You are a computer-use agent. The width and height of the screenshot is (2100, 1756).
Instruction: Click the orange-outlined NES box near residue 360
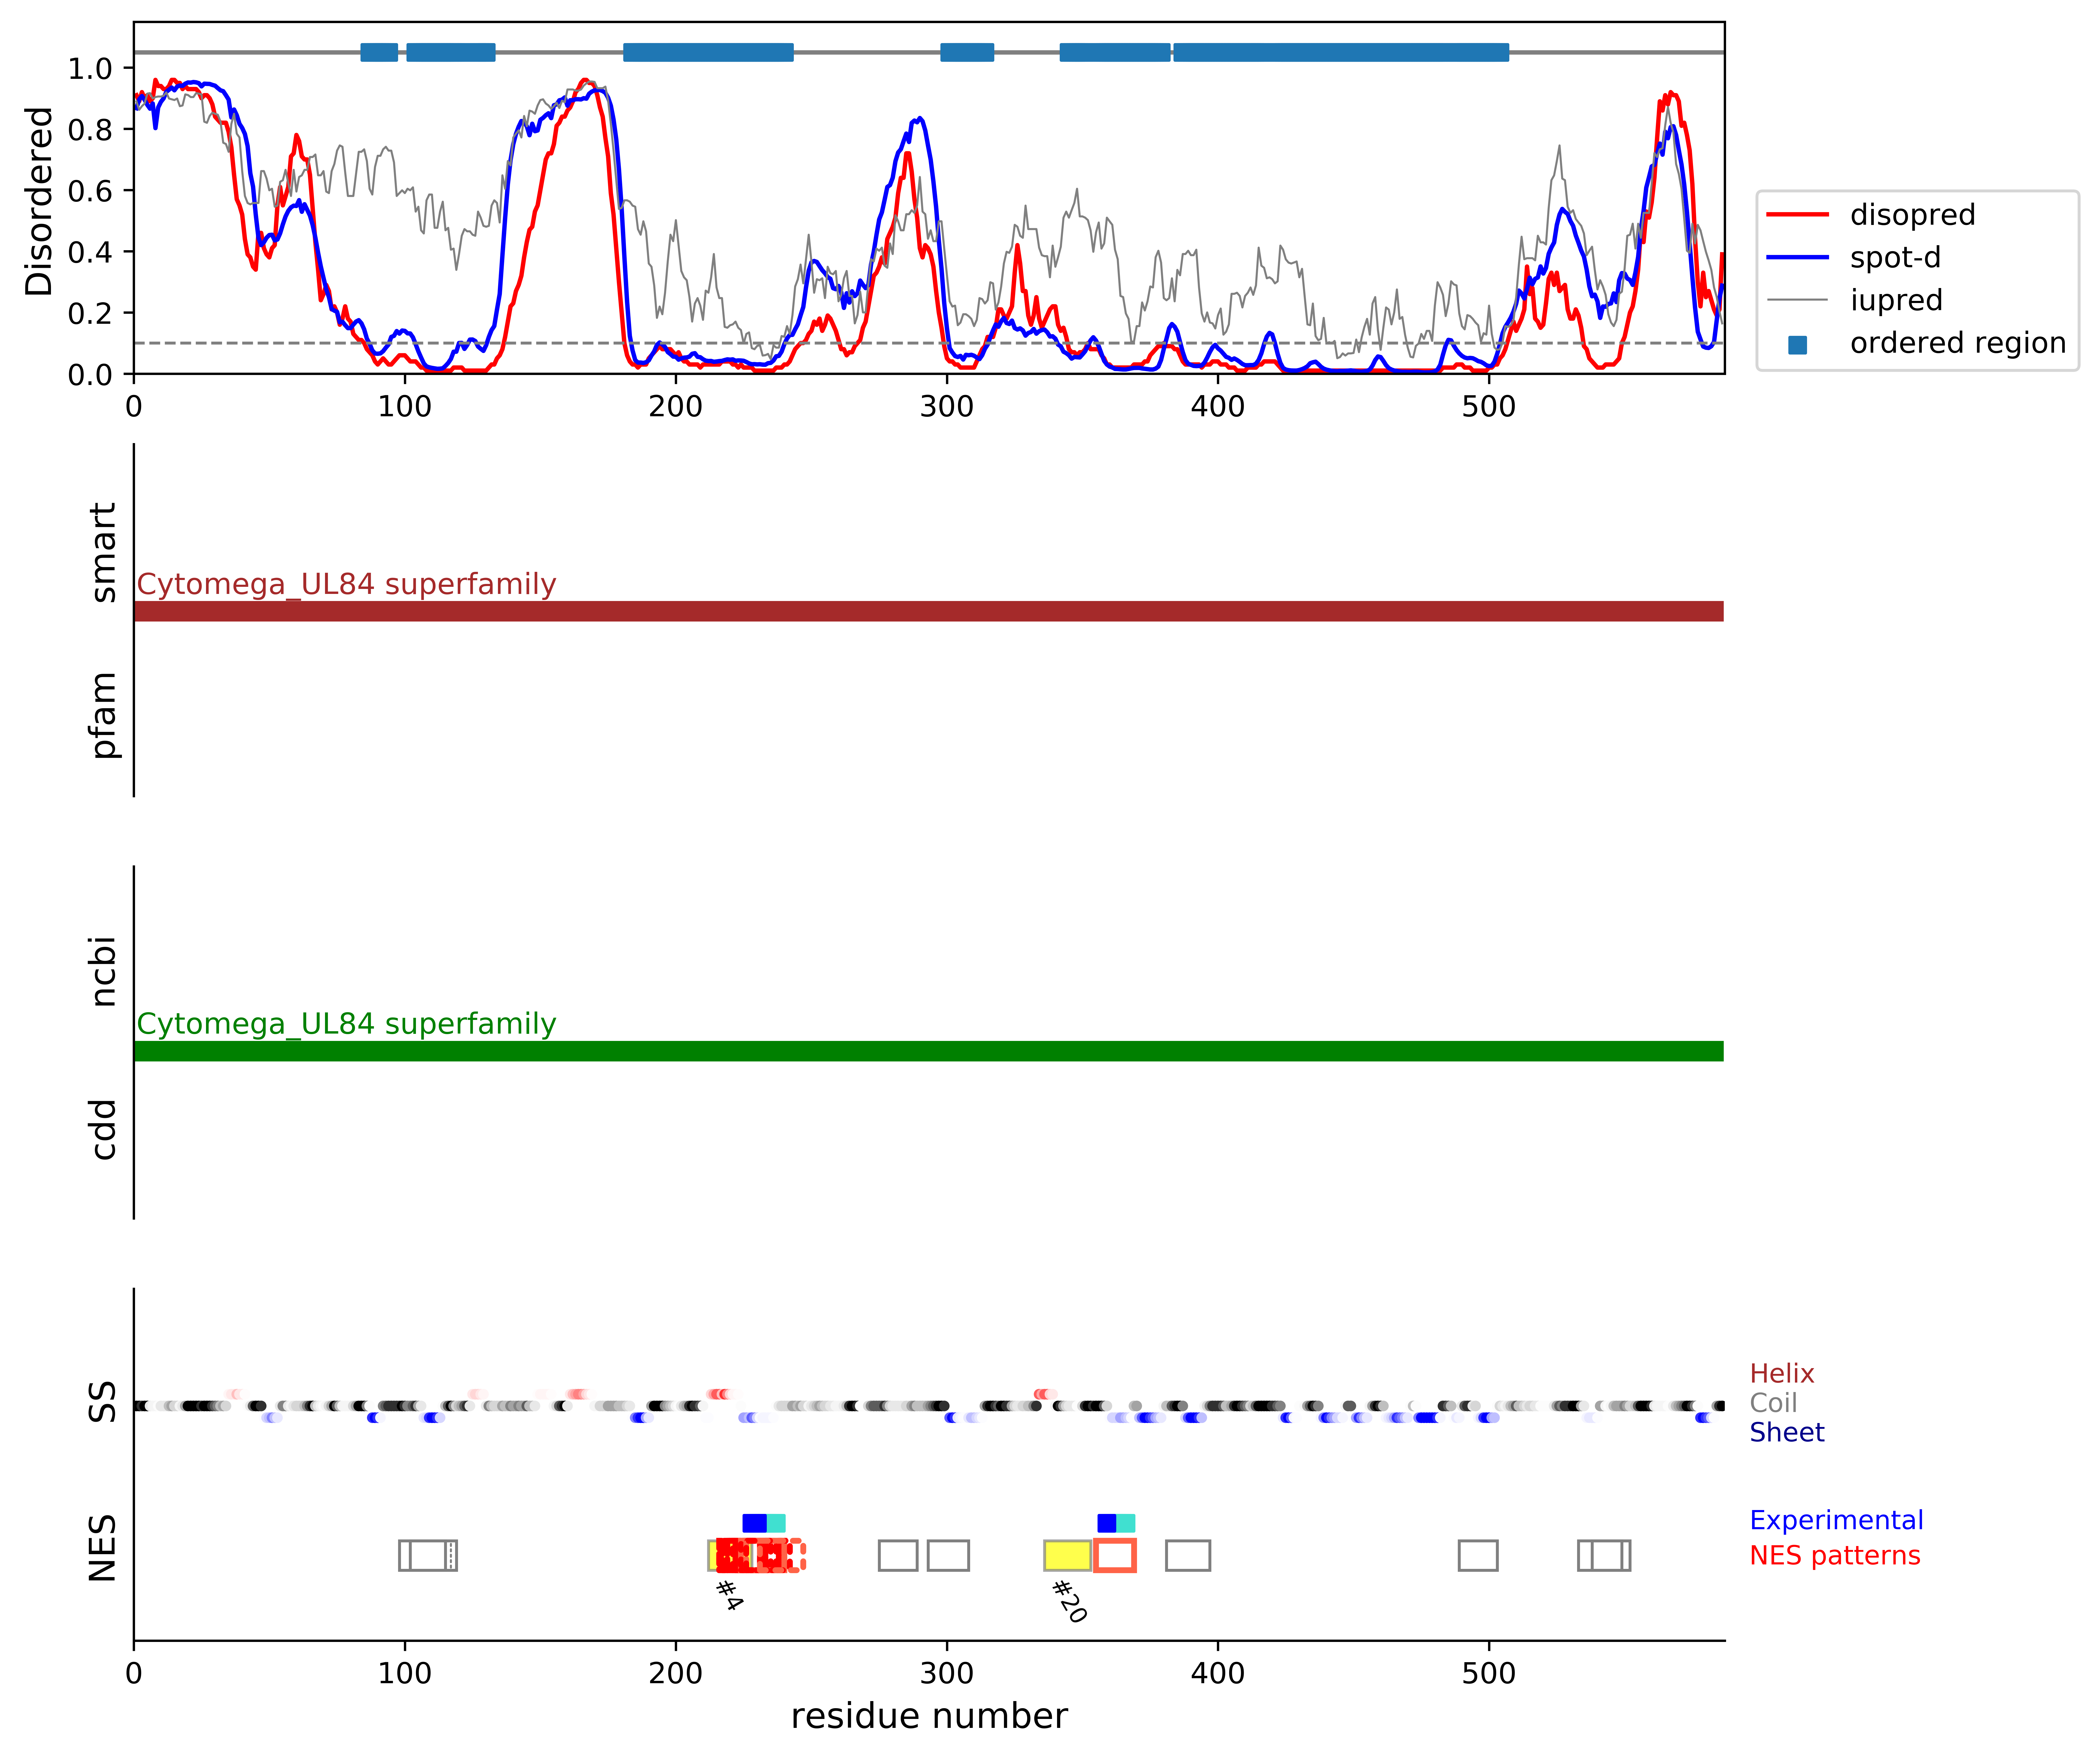point(1115,1556)
